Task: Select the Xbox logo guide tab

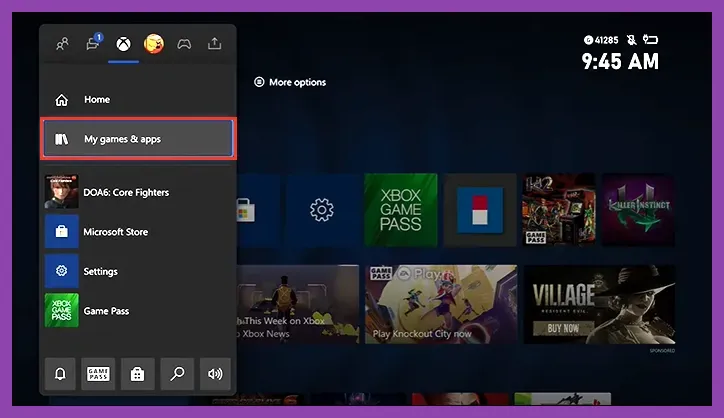Action: pos(123,44)
